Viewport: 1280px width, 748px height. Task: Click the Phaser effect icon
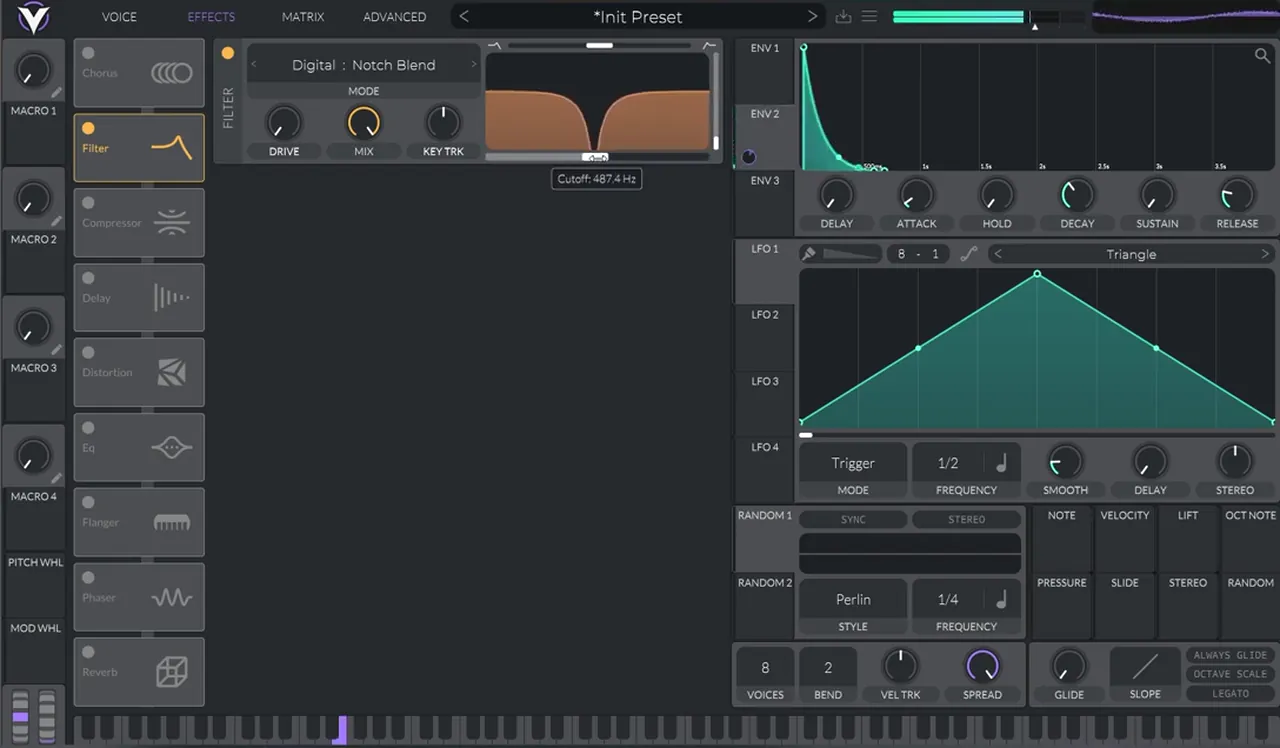pyautogui.click(x=171, y=598)
